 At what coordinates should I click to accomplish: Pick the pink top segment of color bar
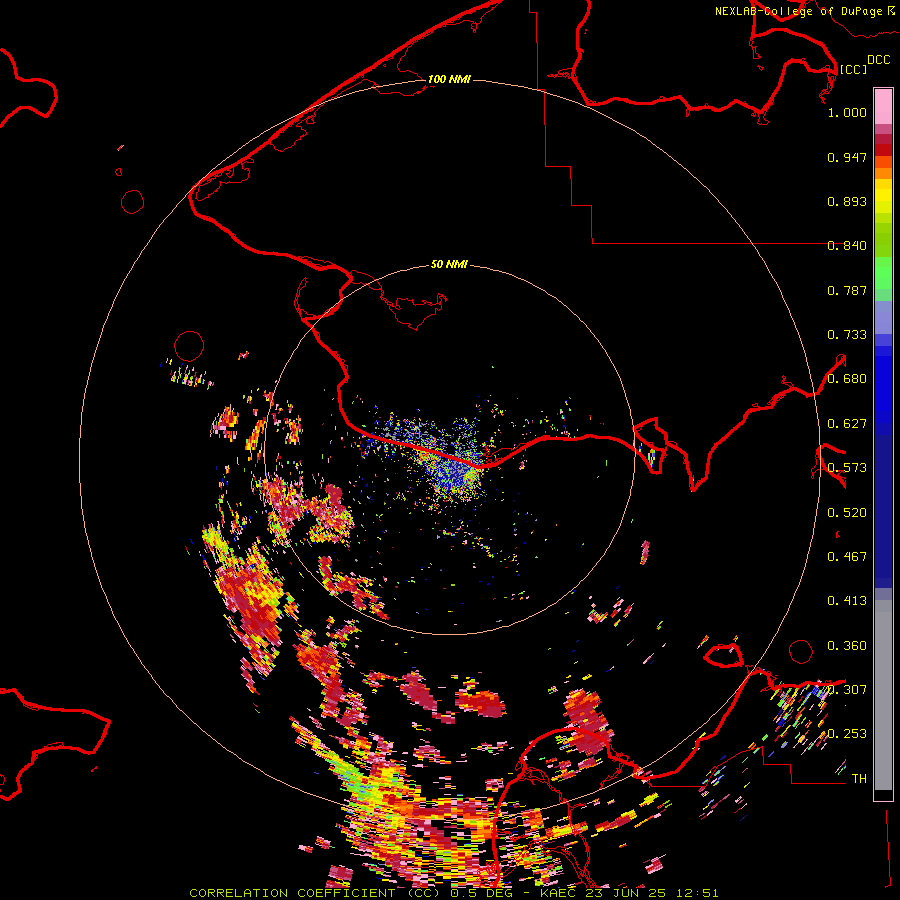click(883, 107)
